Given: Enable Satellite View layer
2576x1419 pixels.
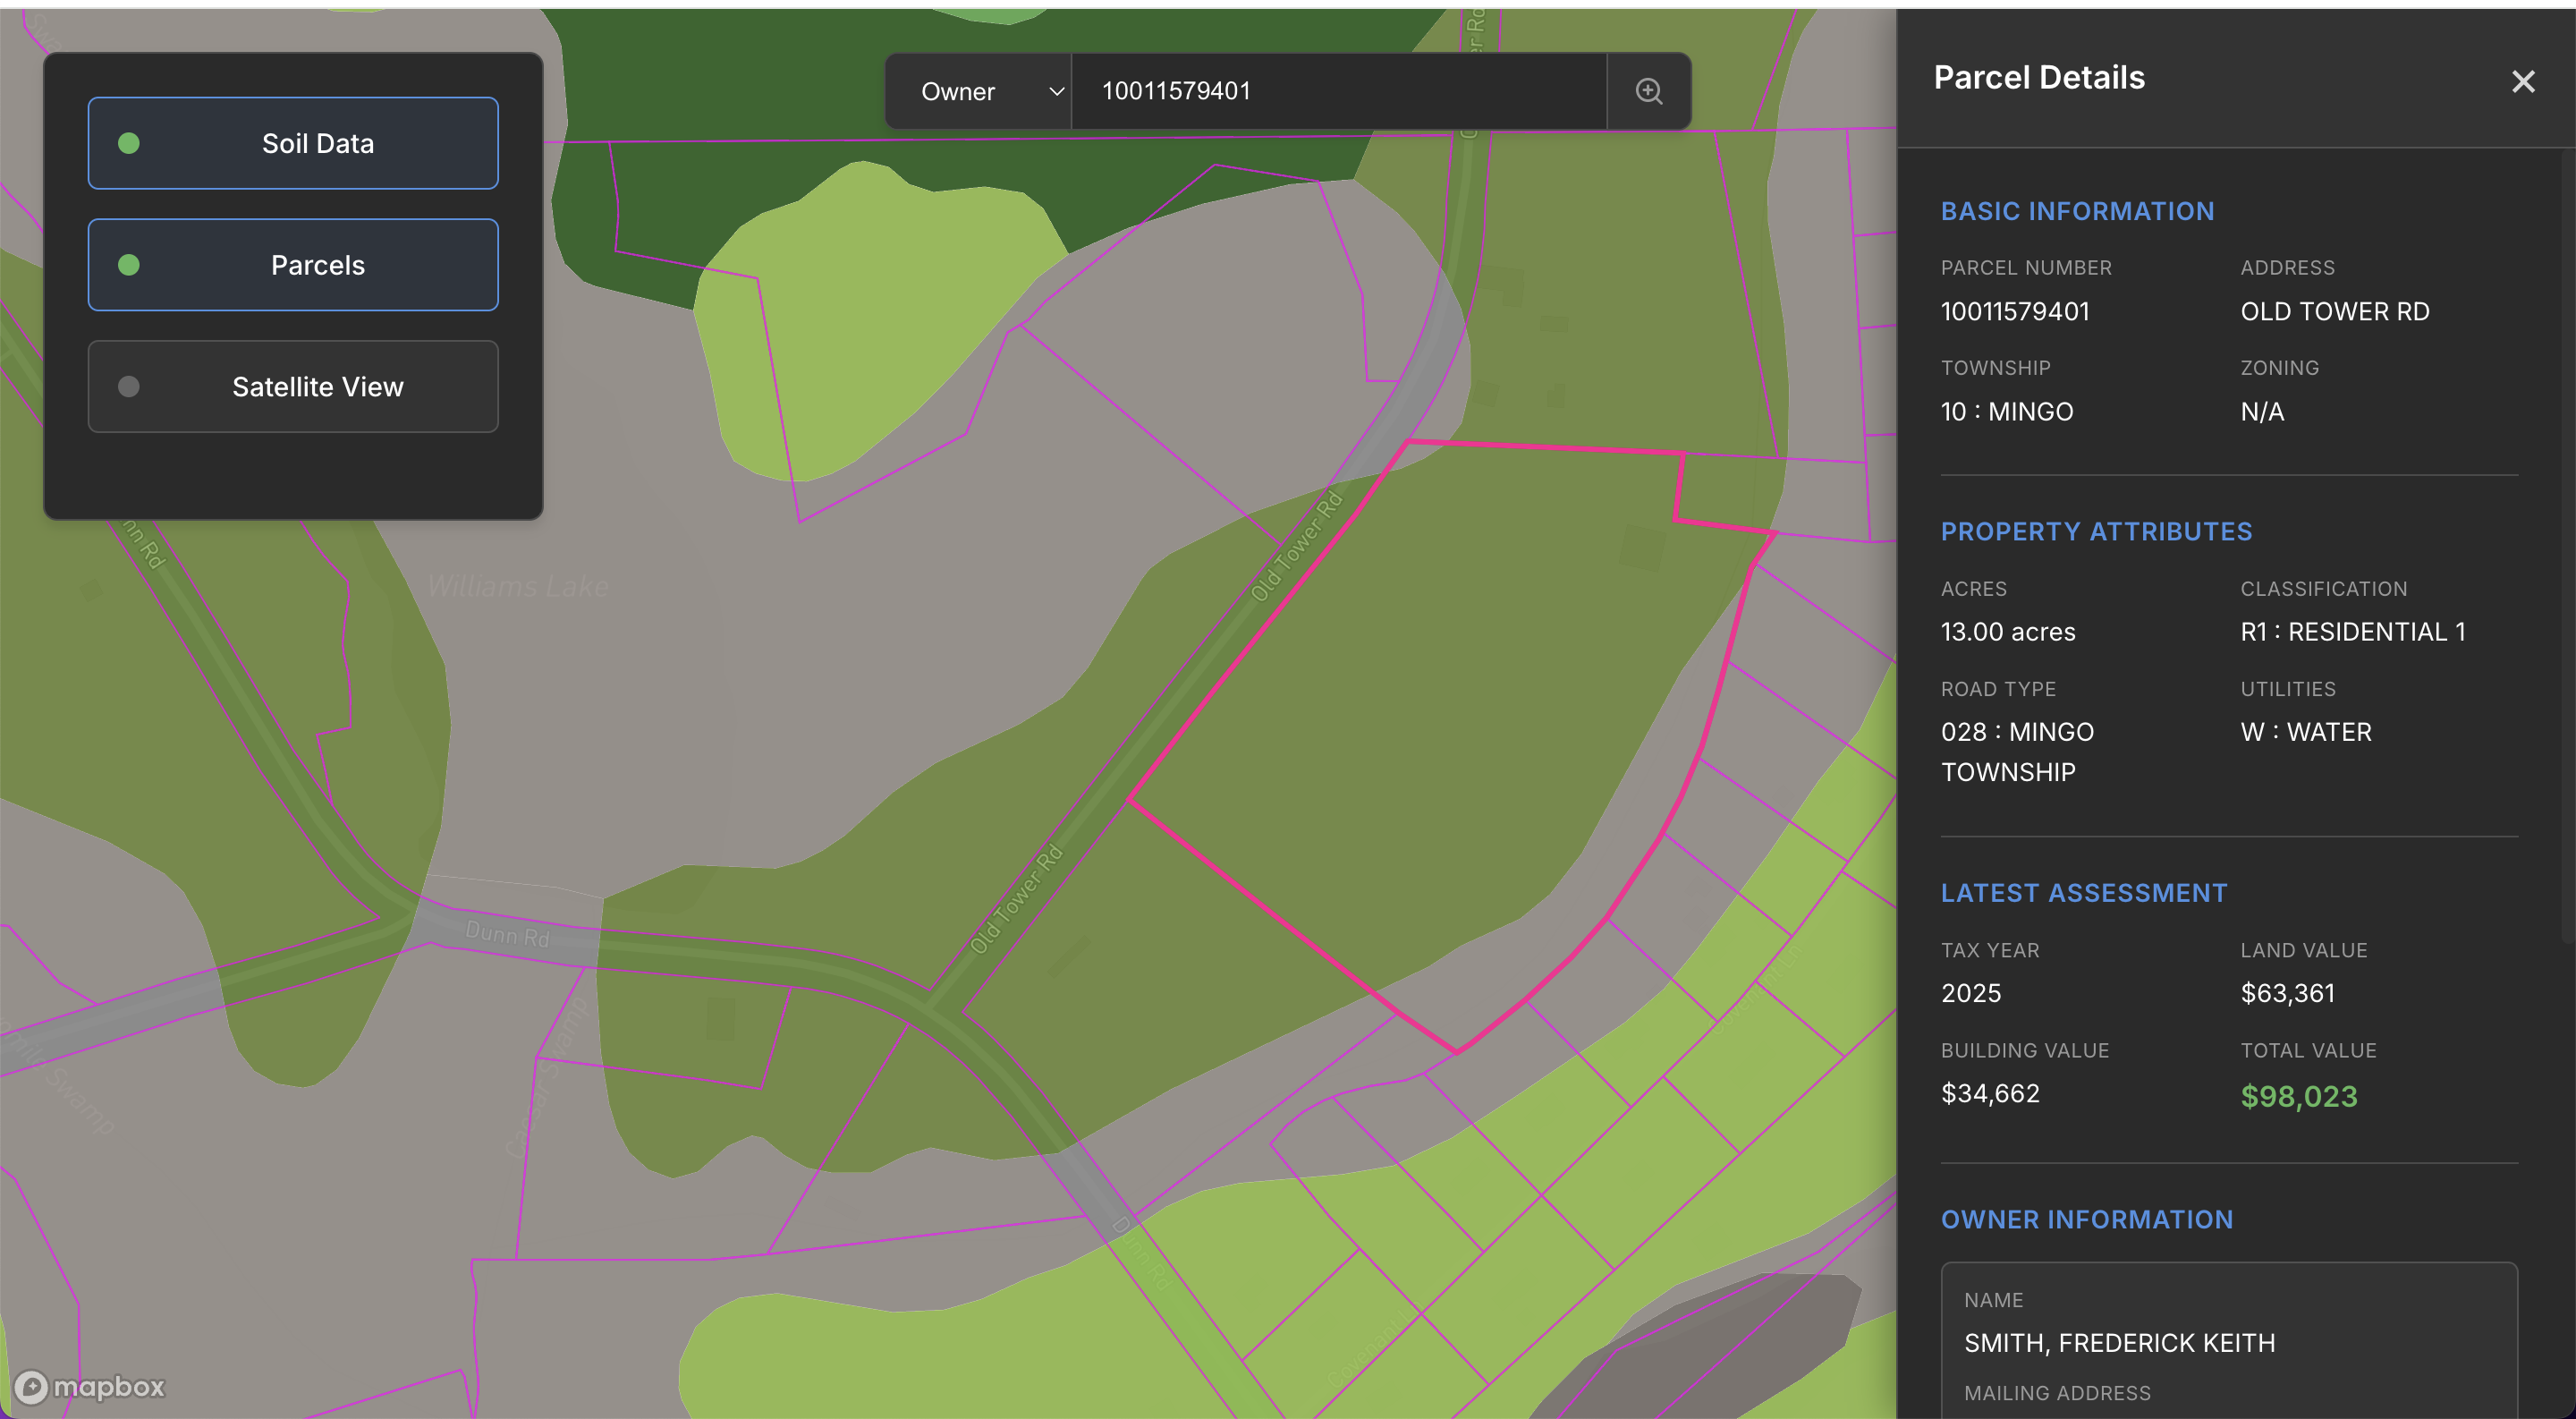Looking at the screenshot, I should click(x=293, y=387).
